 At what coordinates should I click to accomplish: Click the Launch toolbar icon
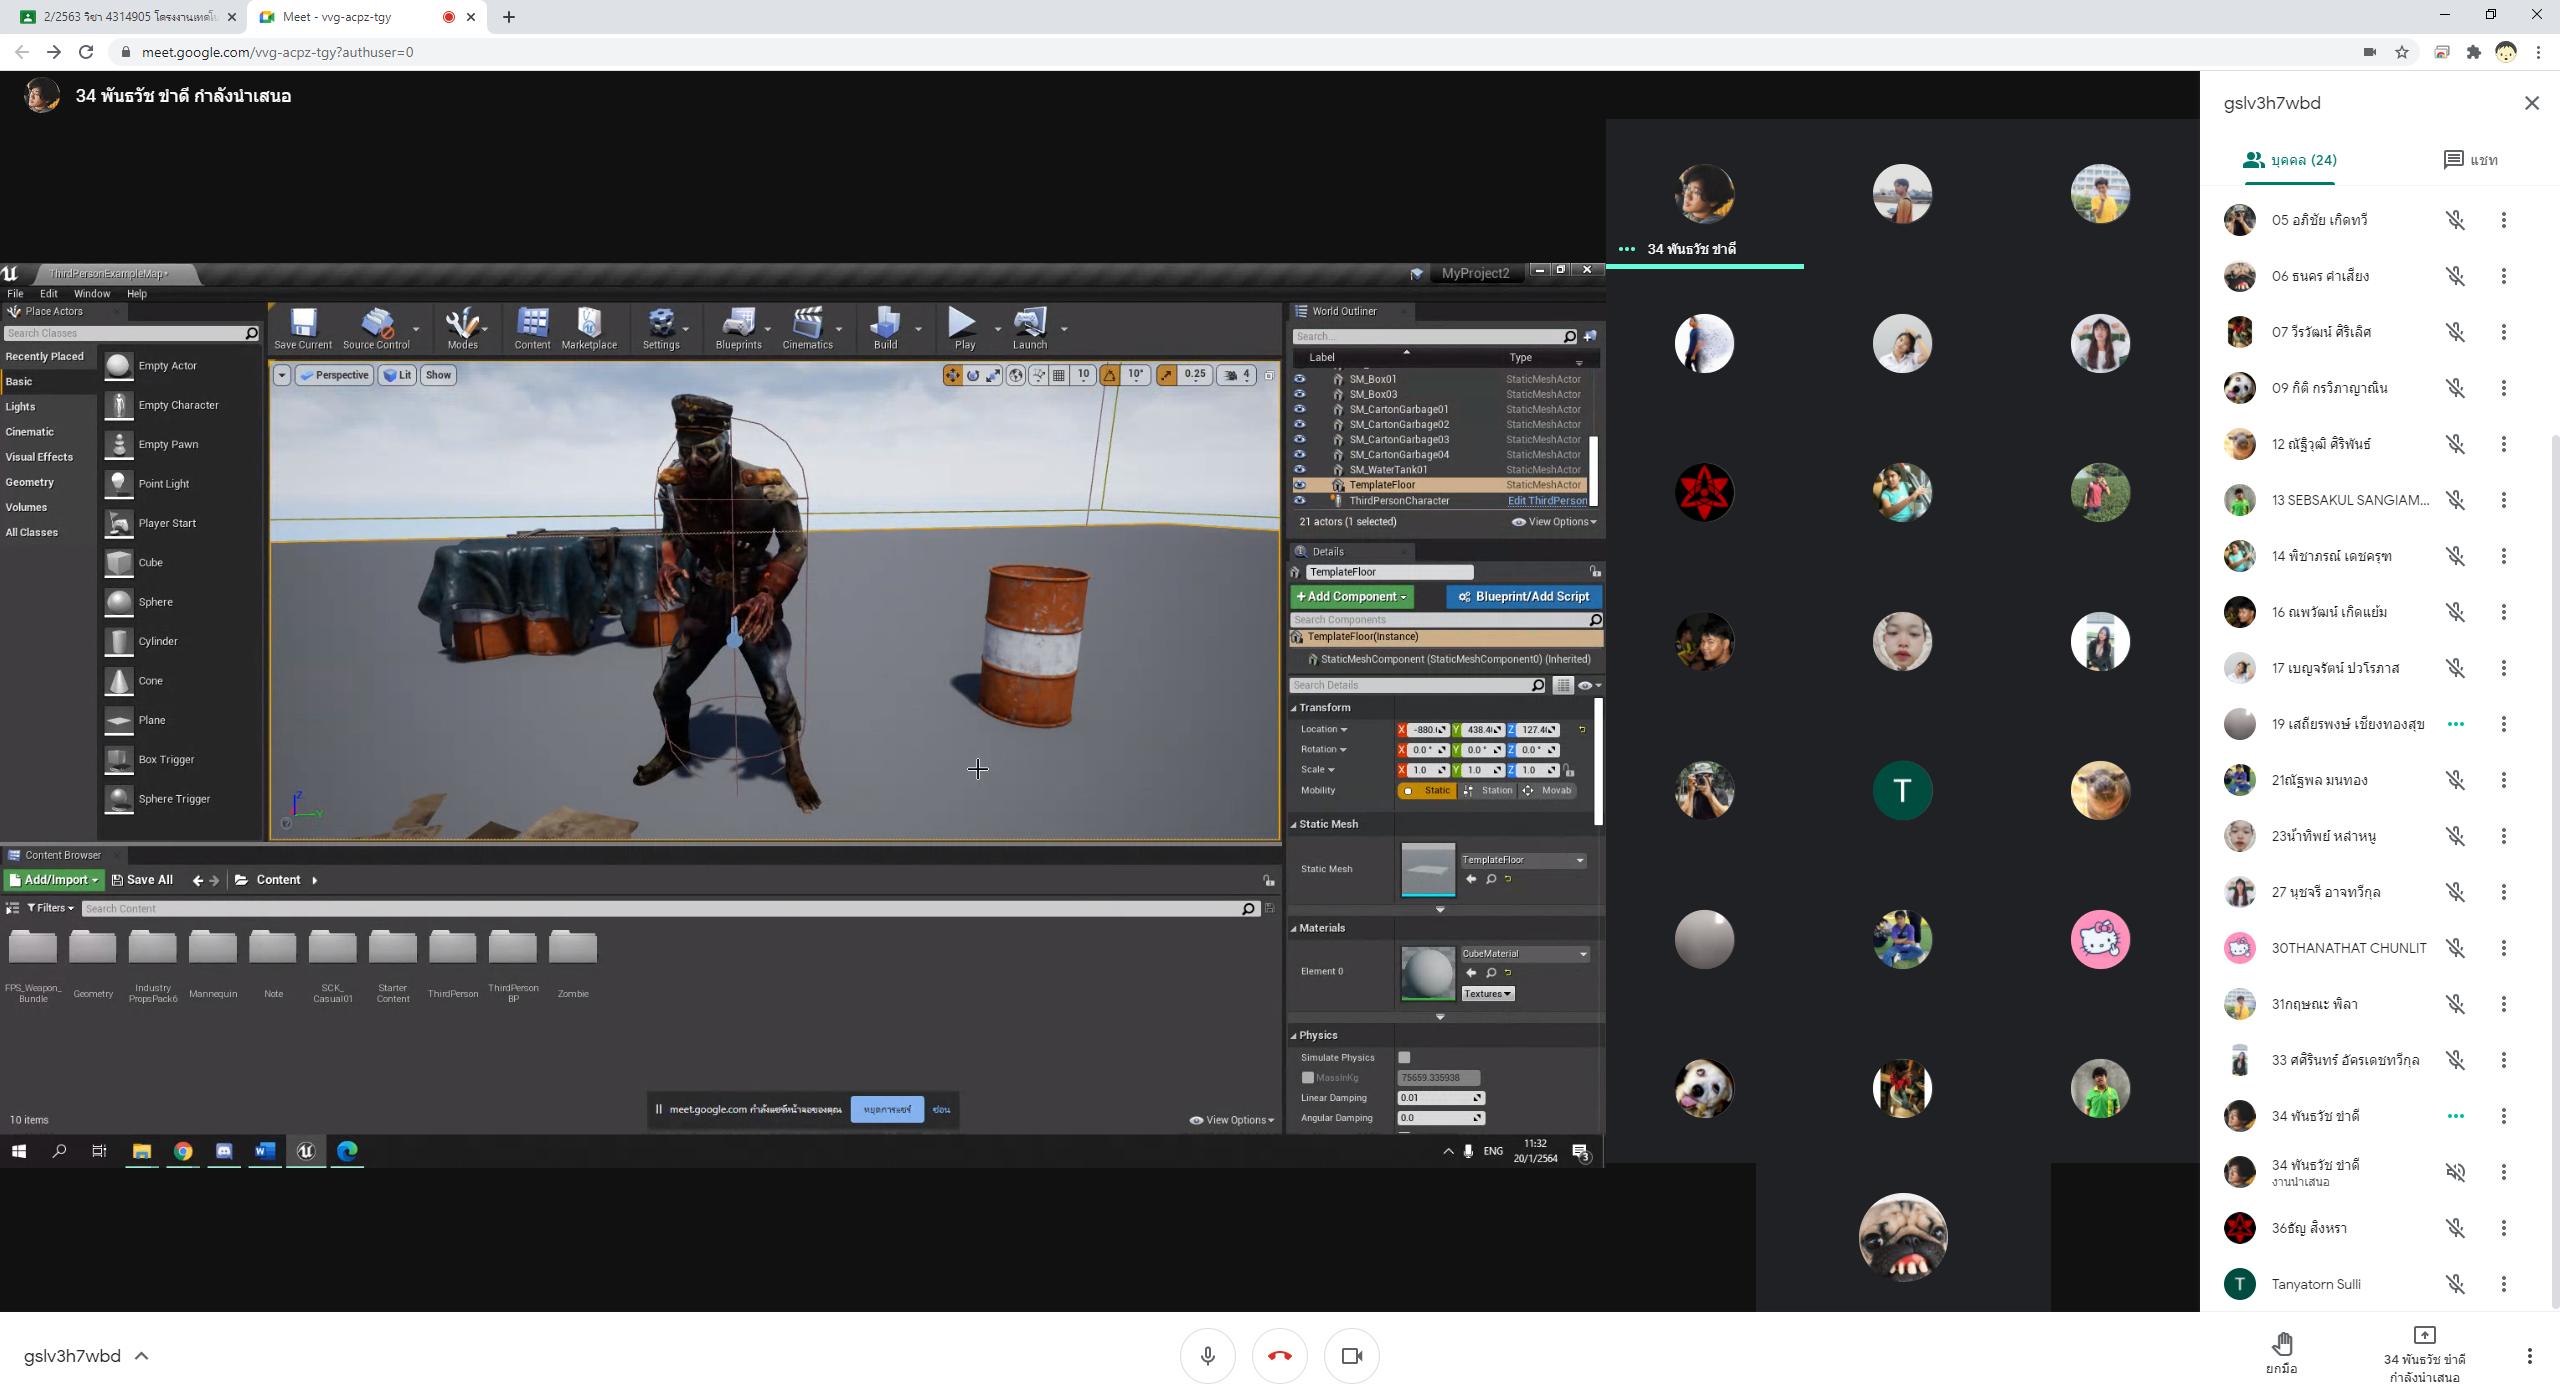(x=1029, y=328)
